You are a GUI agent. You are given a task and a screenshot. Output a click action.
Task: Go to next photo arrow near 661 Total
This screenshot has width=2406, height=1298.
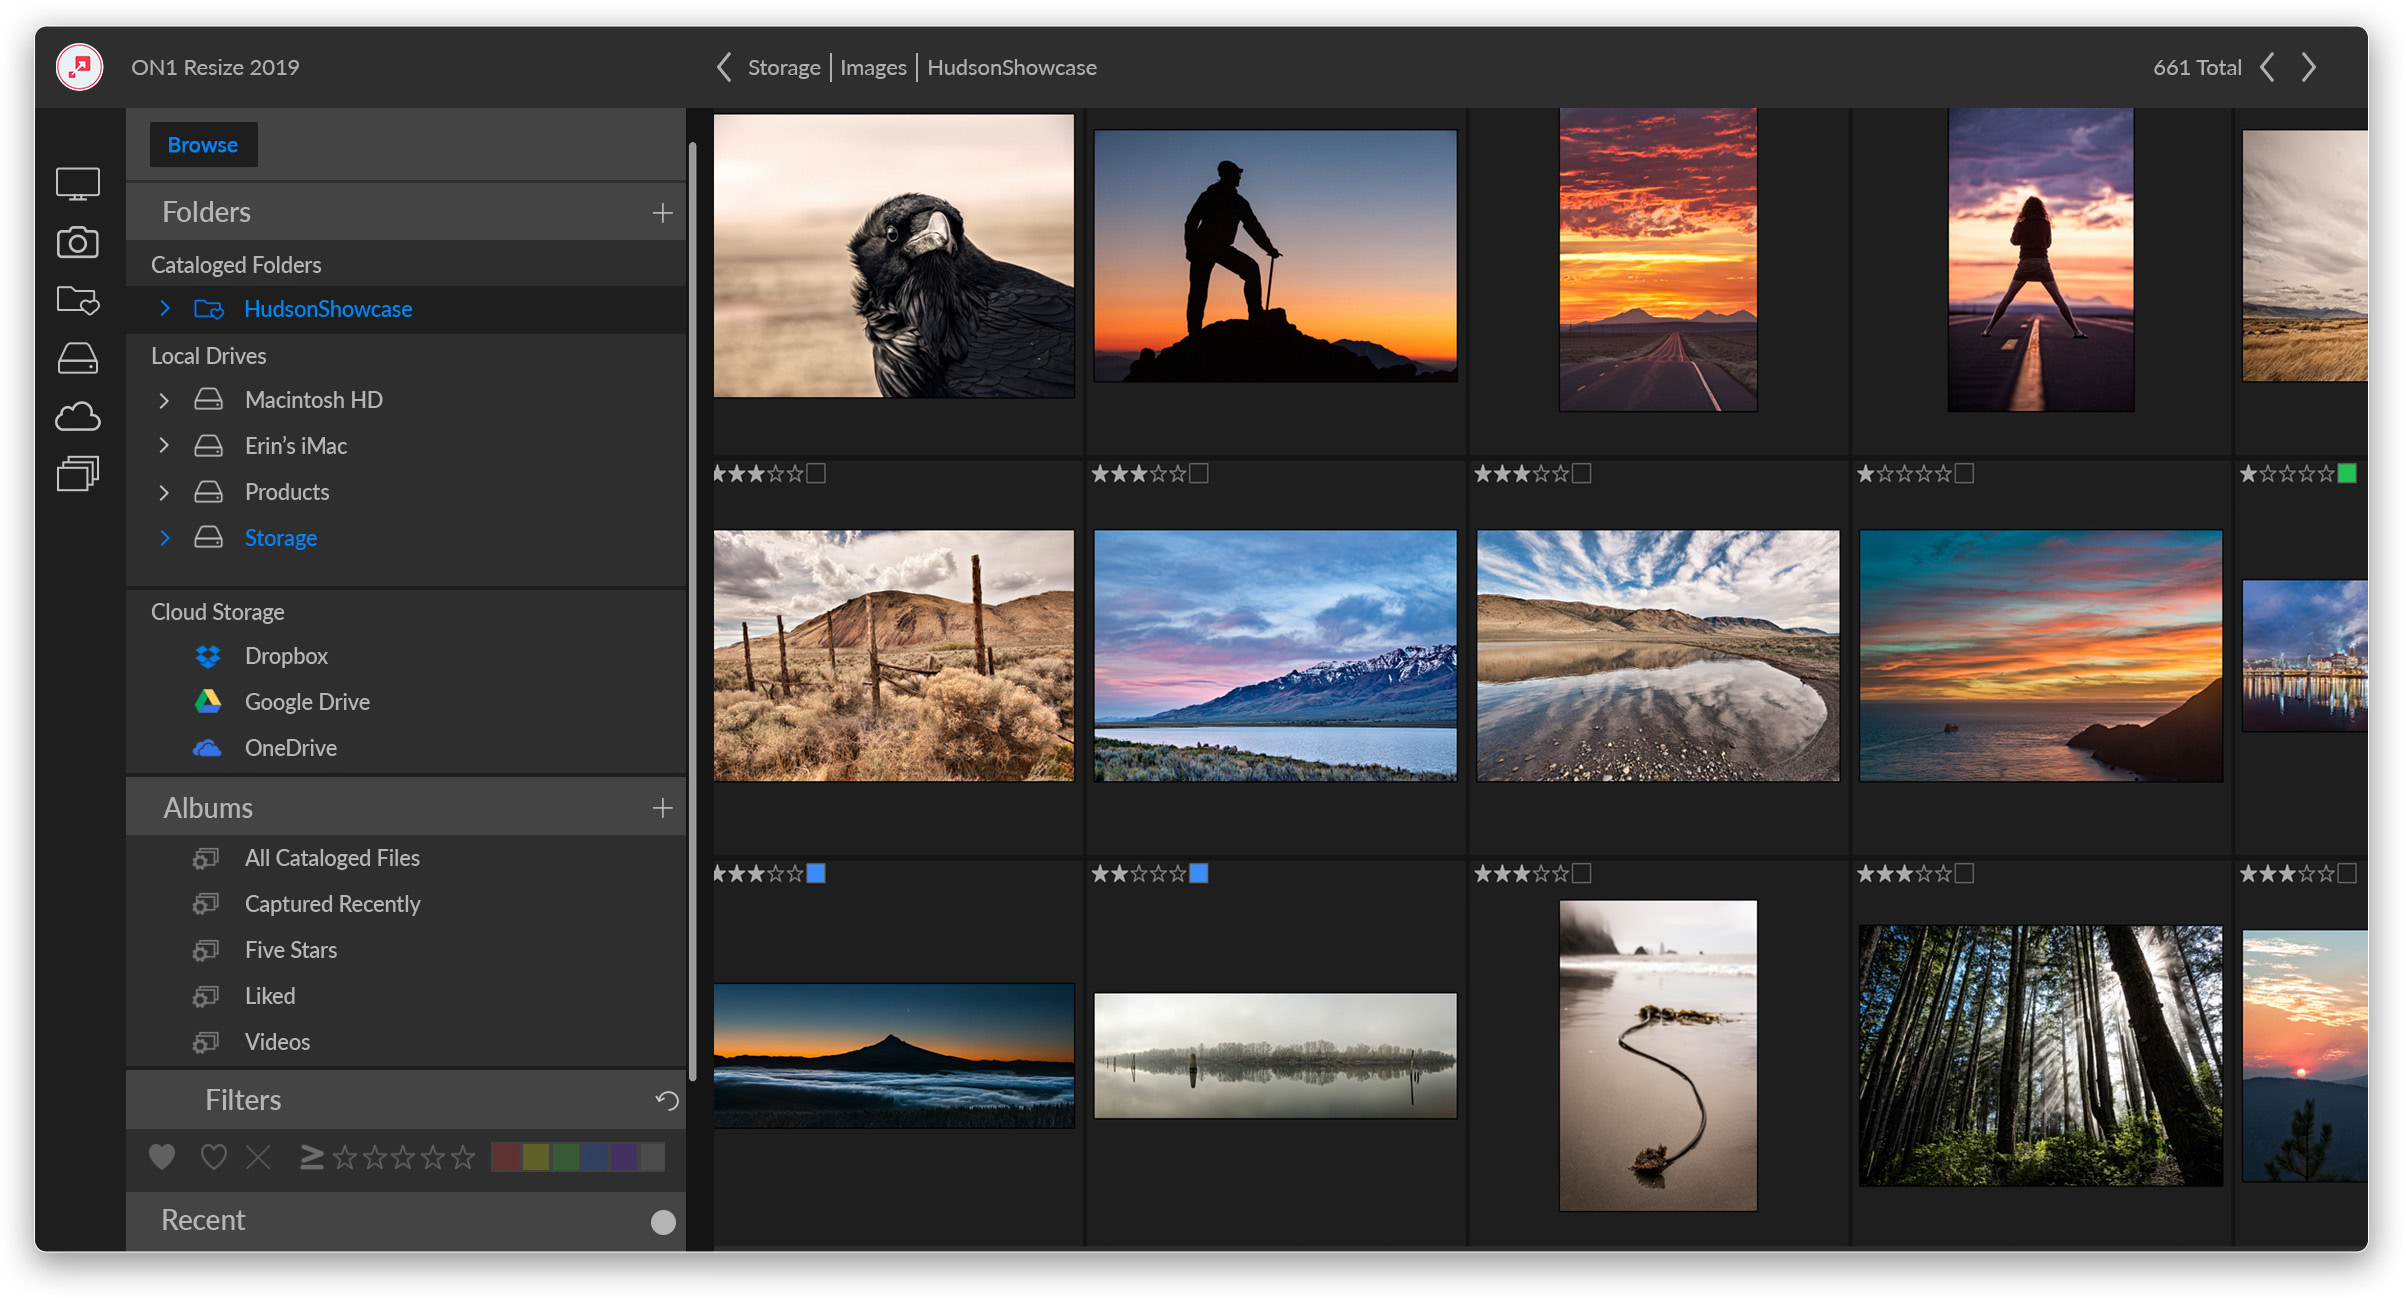tap(2309, 67)
